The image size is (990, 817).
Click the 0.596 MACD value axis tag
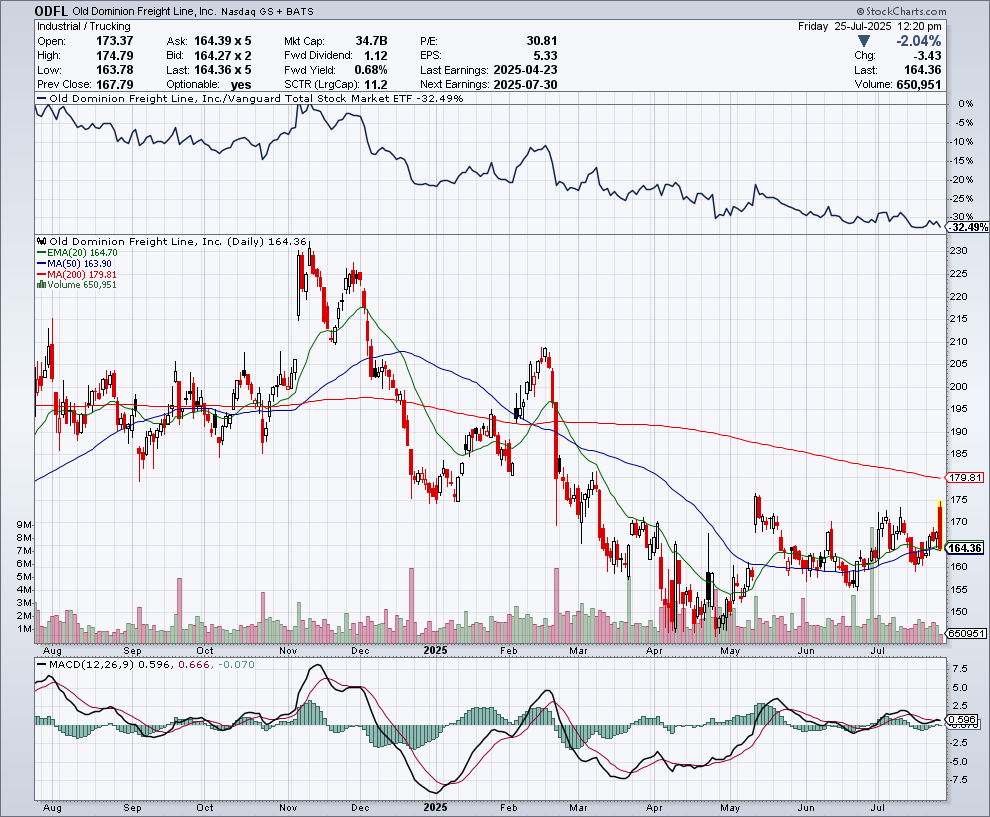tap(962, 720)
